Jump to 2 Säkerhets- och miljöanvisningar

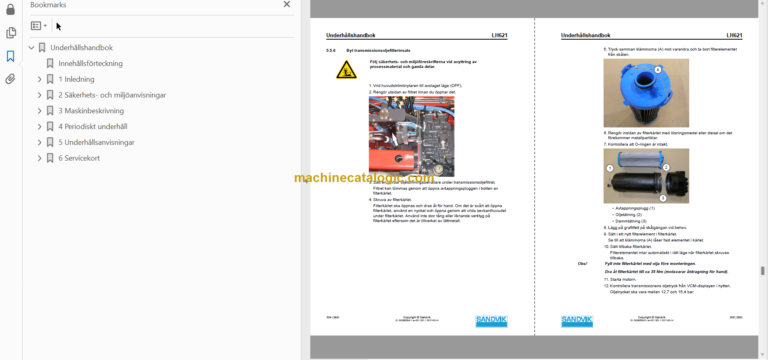coord(112,95)
